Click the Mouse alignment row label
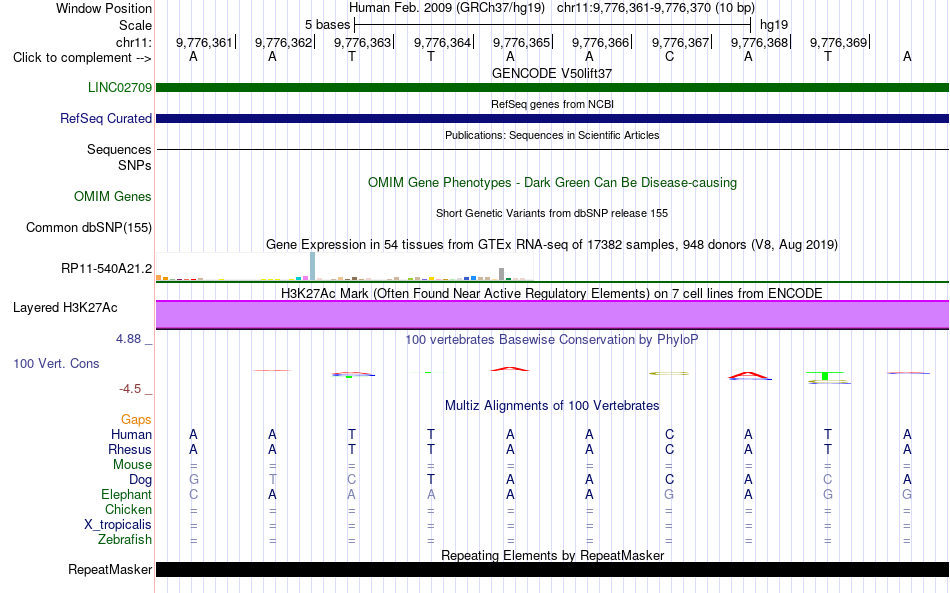Screen dimensions: 950x593 133,465
